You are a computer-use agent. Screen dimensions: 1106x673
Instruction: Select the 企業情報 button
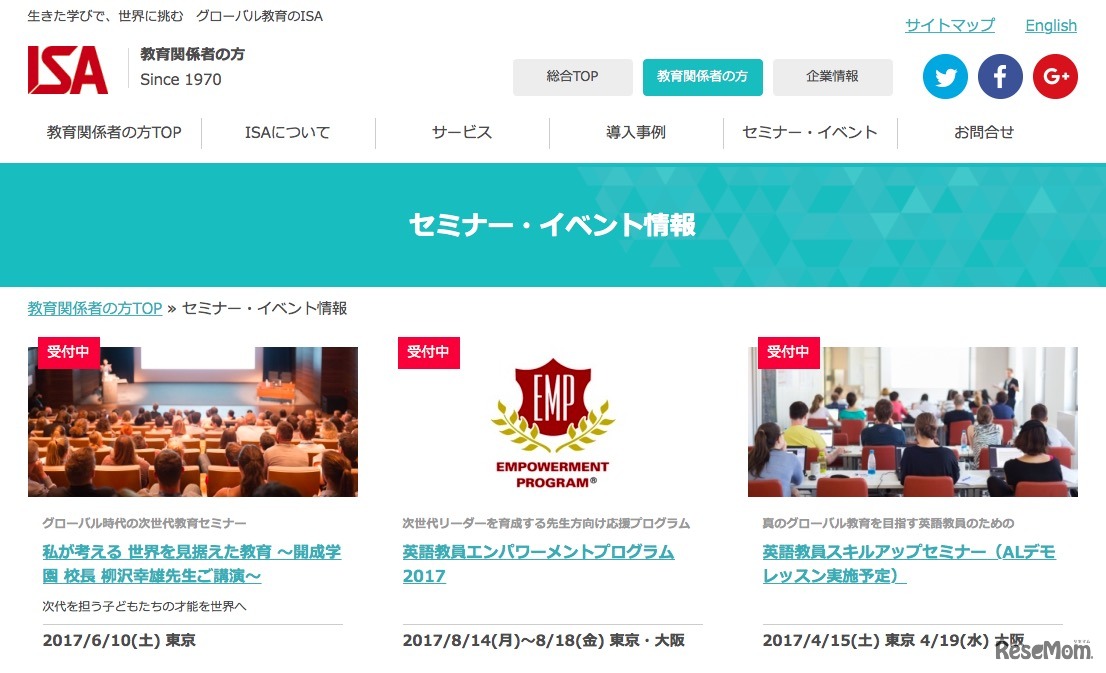tap(832, 77)
